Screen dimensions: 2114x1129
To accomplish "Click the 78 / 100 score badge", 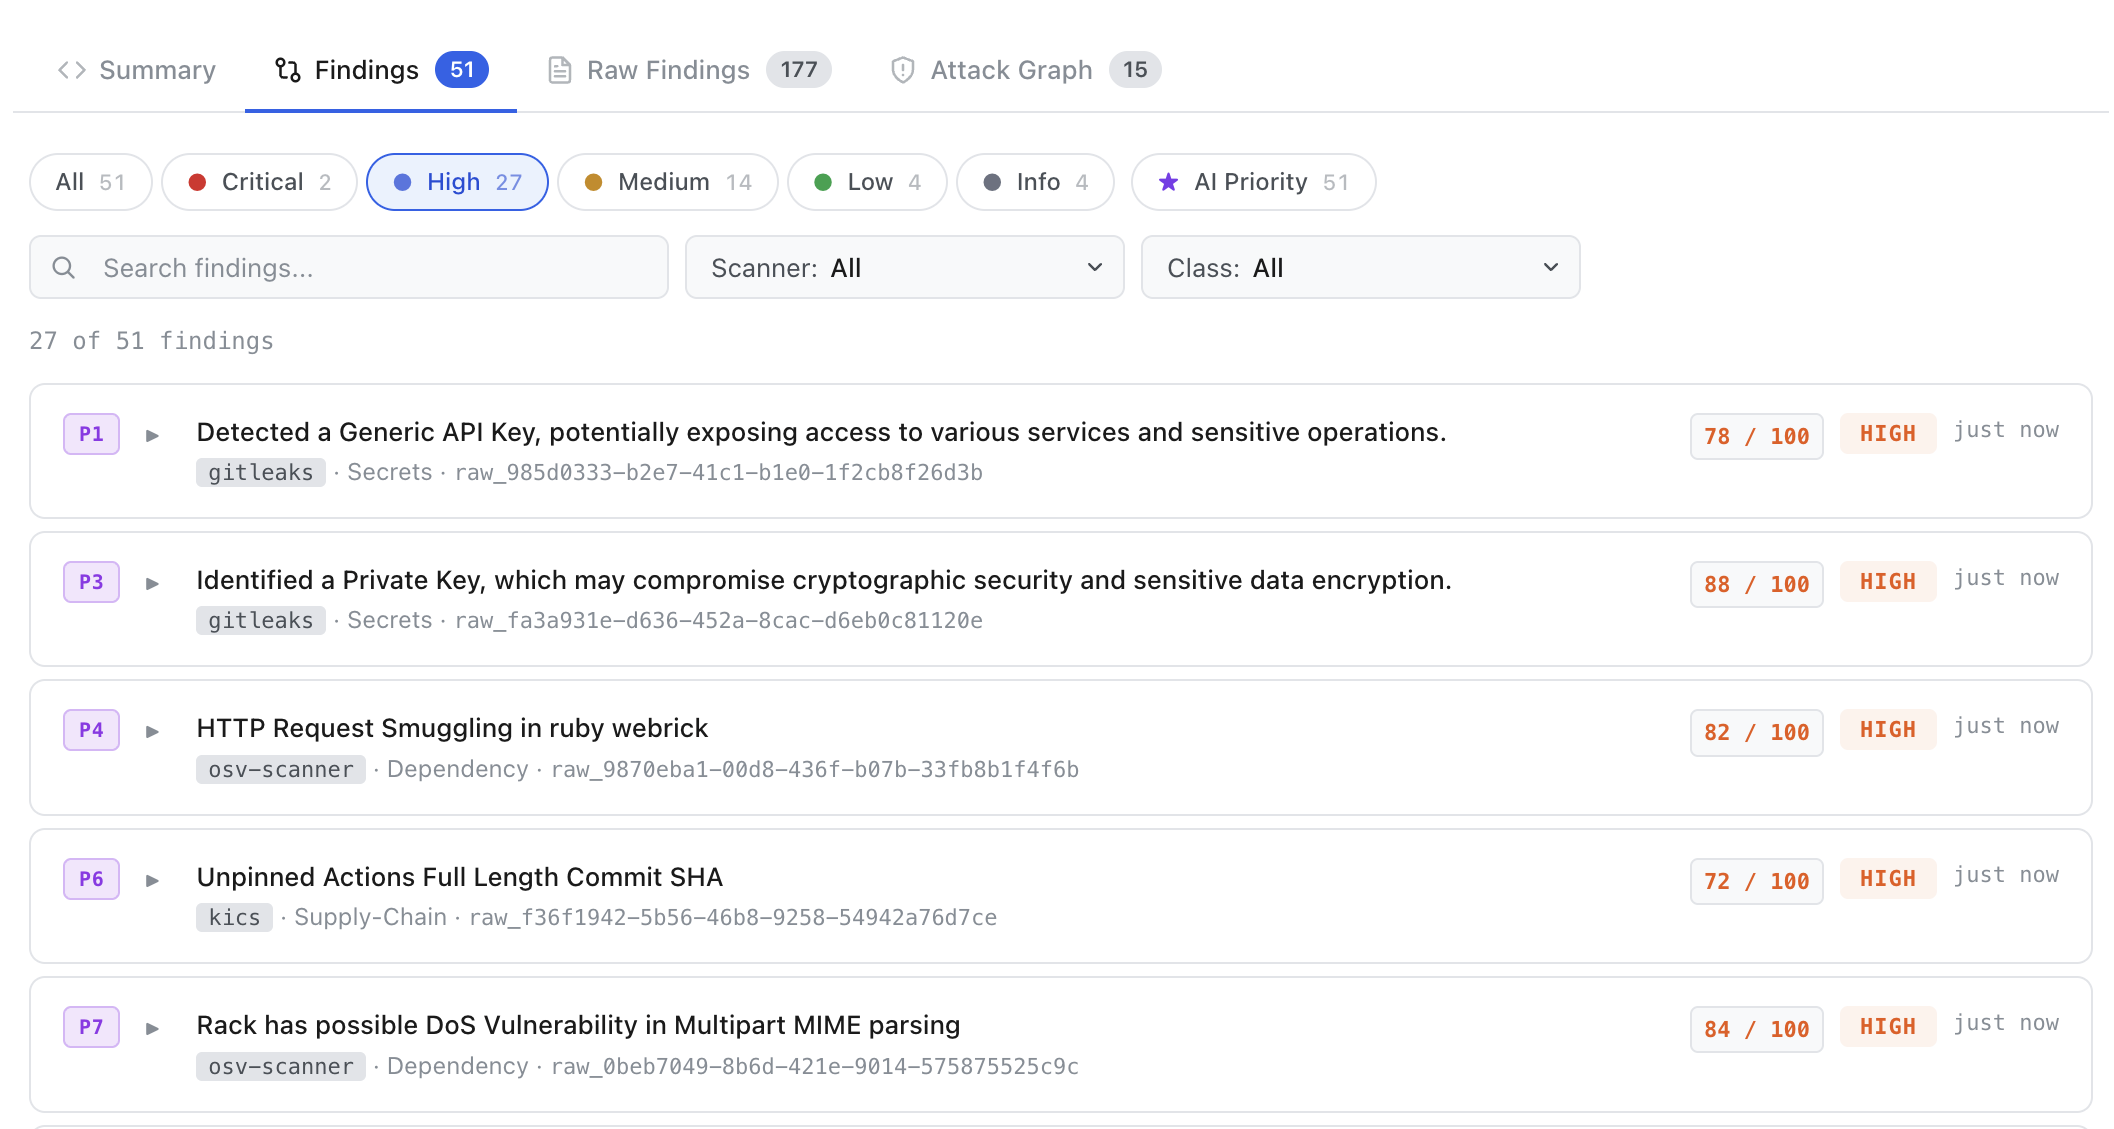I will click(x=1757, y=436).
